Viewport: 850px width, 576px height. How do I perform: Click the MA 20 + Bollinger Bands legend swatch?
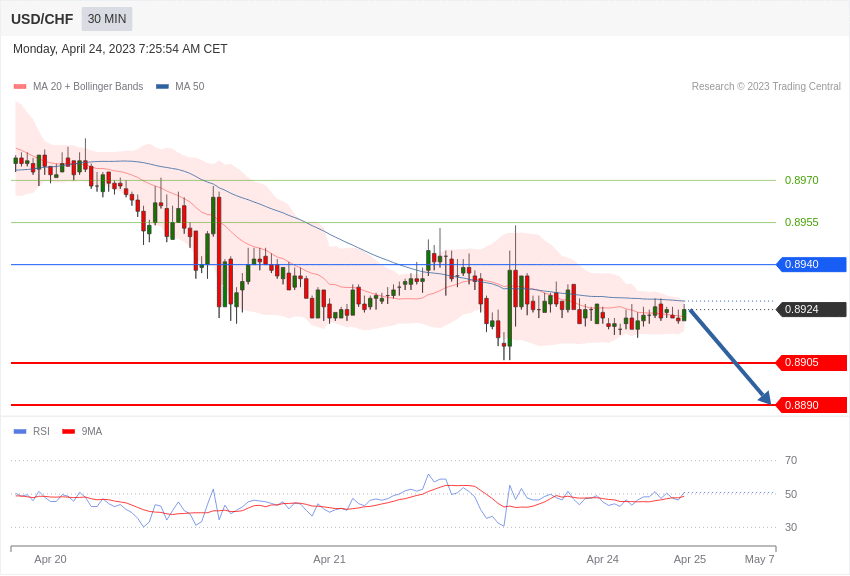click(x=20, y=86)
